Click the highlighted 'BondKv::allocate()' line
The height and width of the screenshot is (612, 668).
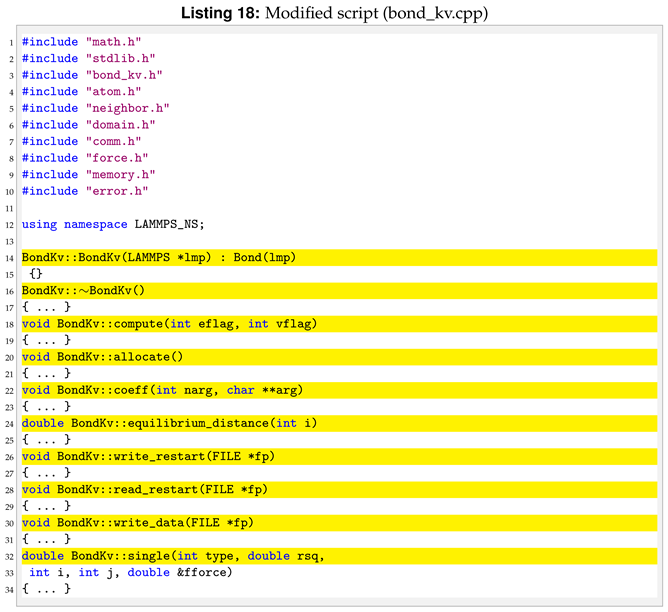point(339,357)
